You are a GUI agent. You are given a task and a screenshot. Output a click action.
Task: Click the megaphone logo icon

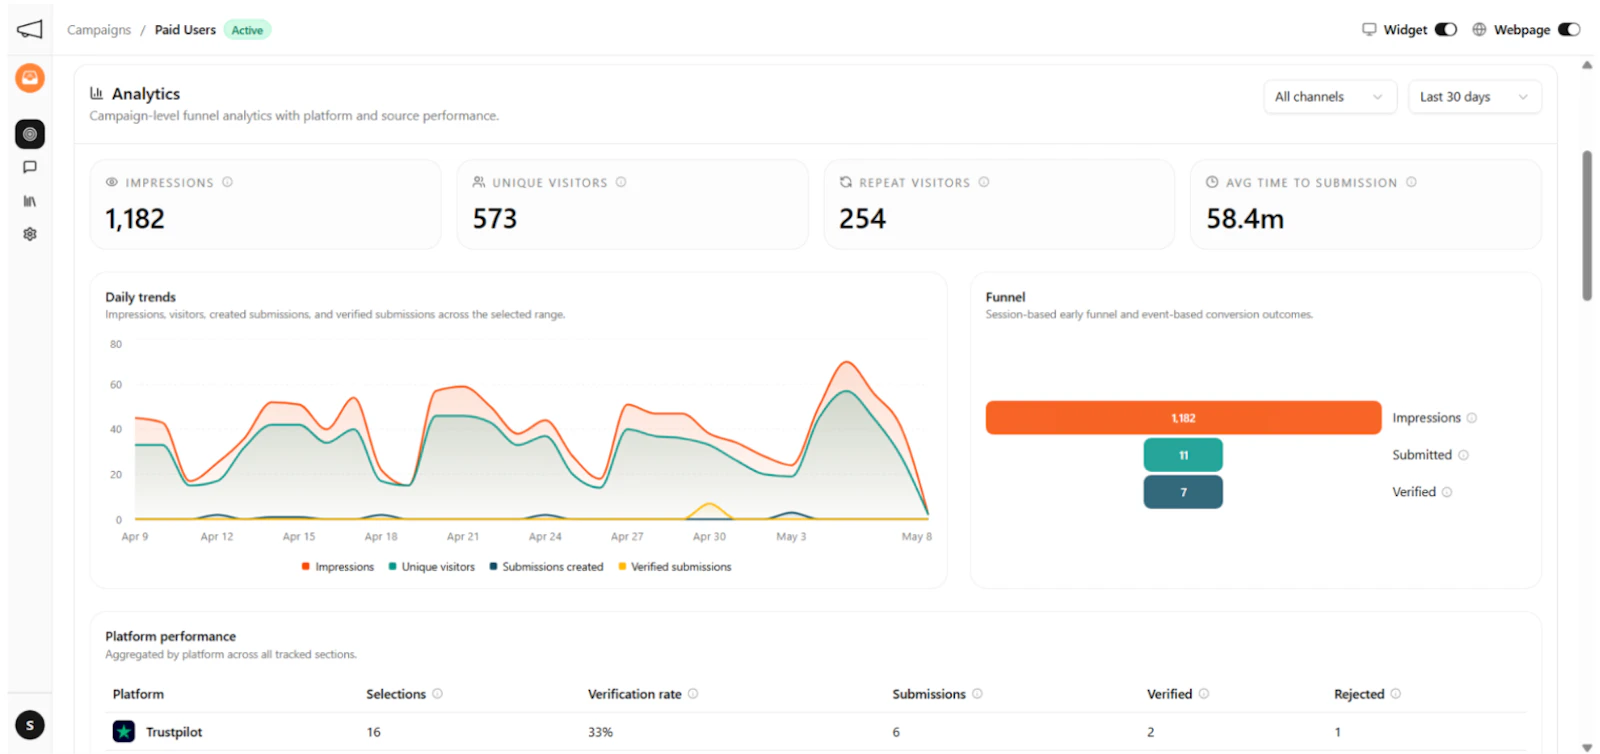pyautogui.click(x=30, y=29)
